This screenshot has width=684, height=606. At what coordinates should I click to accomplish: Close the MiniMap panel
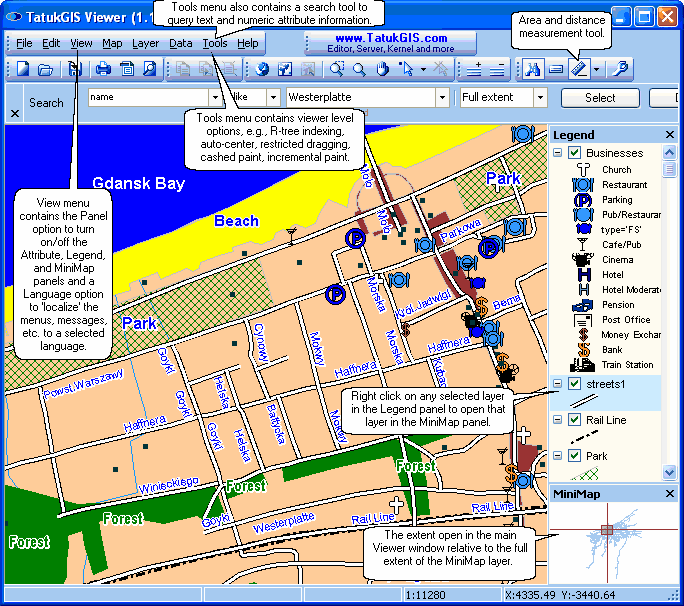click(670, 493)
